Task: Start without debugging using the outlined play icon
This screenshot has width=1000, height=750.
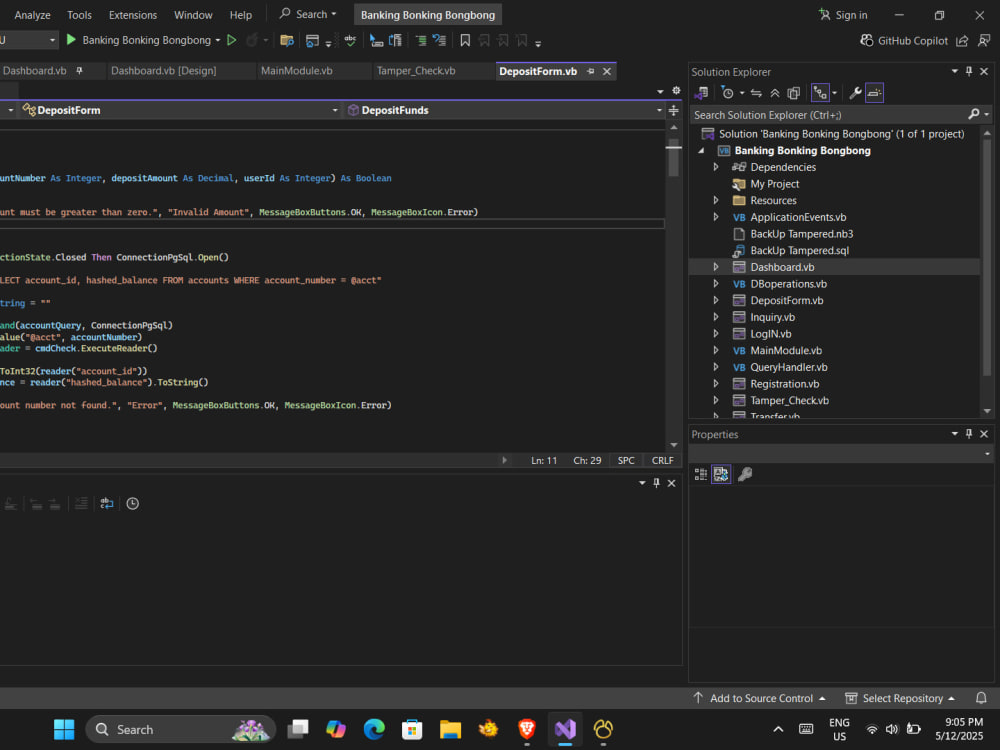Action: 232,40
